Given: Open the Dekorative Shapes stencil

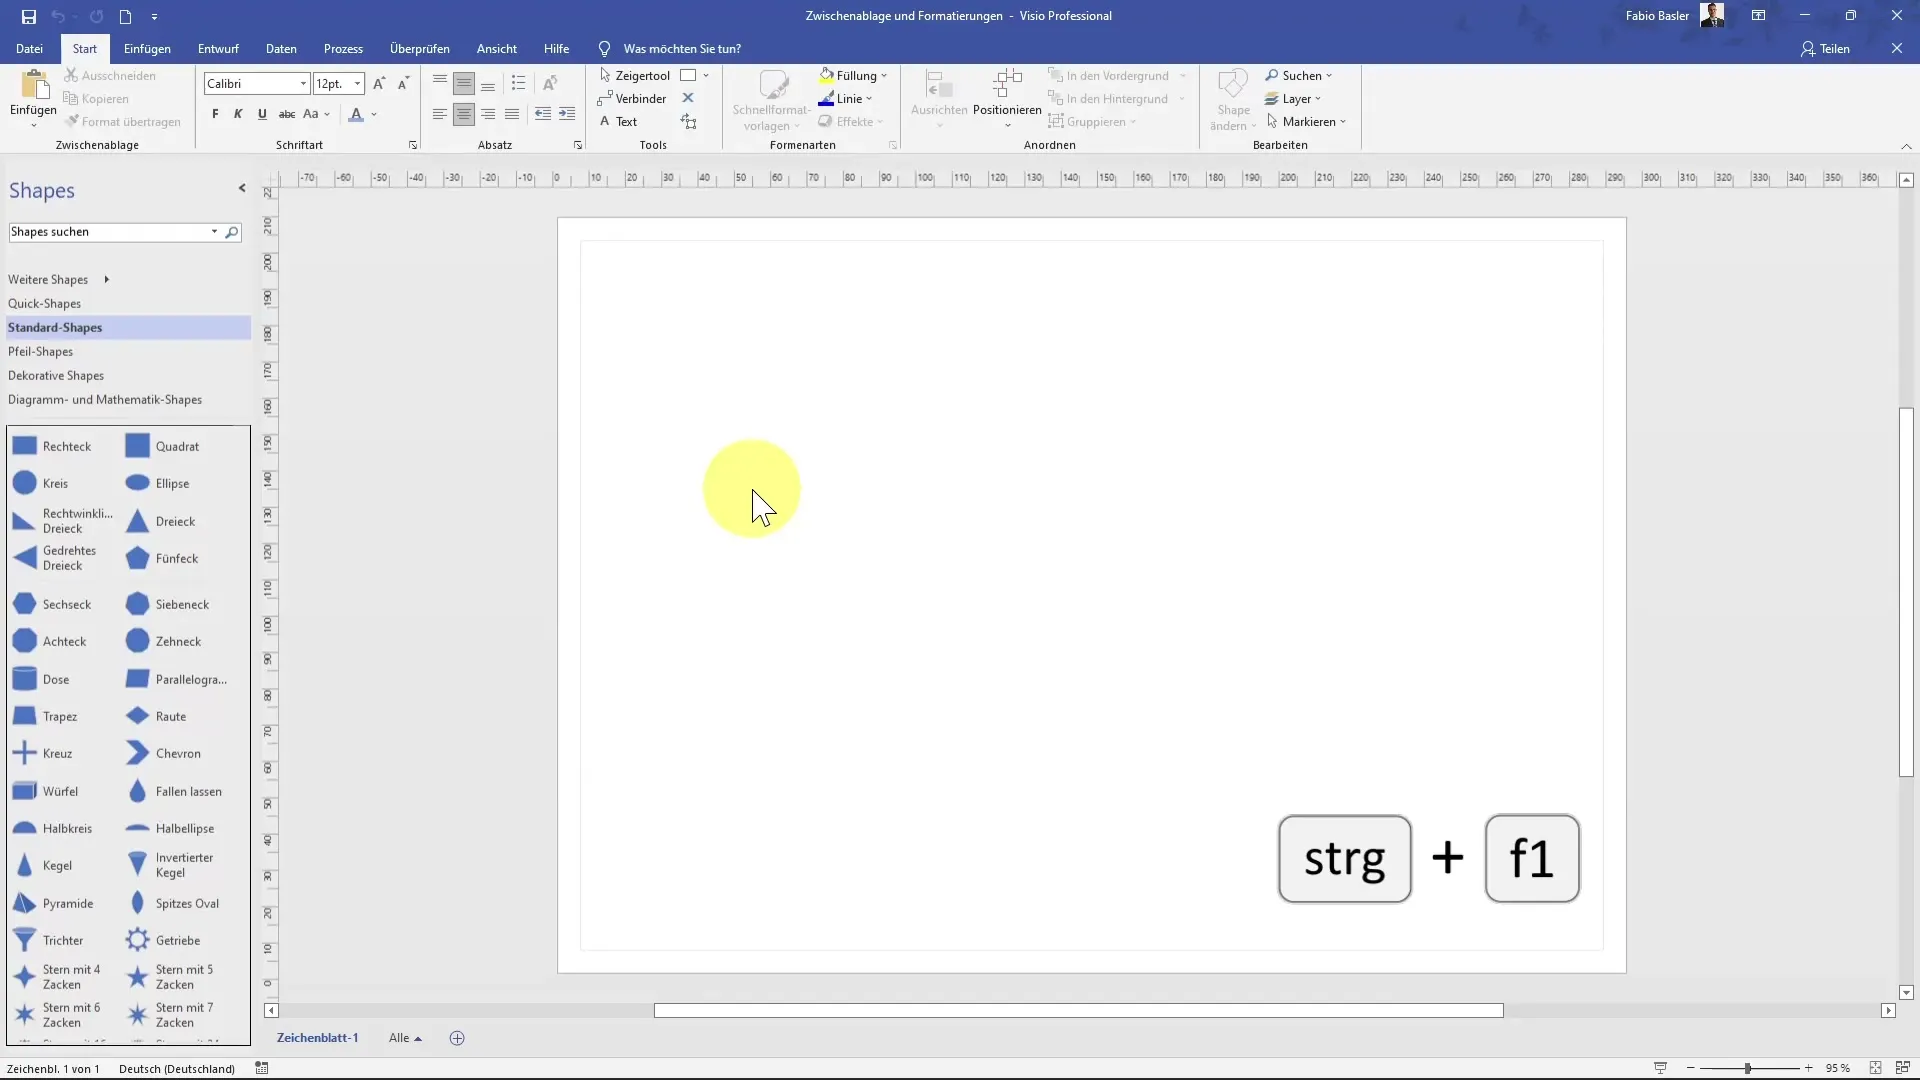Looking at the screenshot, I should coord(56,376).
